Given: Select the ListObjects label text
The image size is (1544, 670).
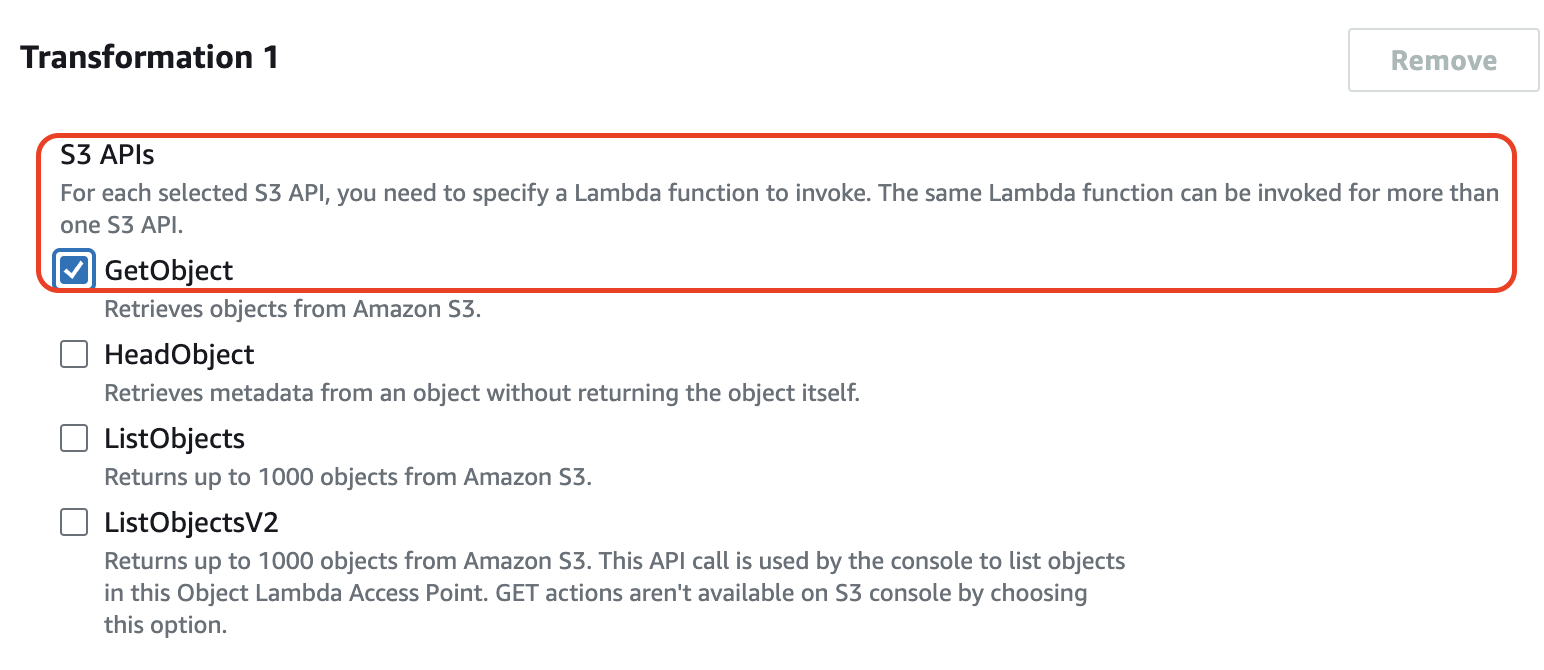Looking at the screenshot, I should coord(174,439).
